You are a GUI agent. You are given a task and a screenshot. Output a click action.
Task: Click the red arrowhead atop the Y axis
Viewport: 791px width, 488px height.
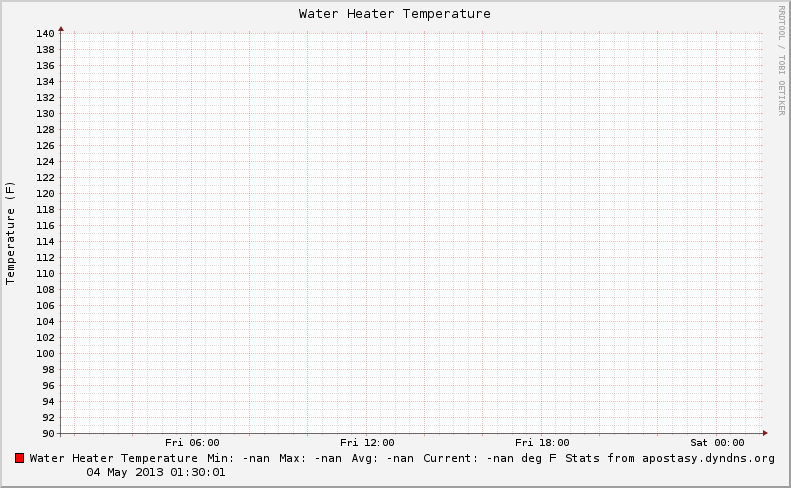pos(61,29)
